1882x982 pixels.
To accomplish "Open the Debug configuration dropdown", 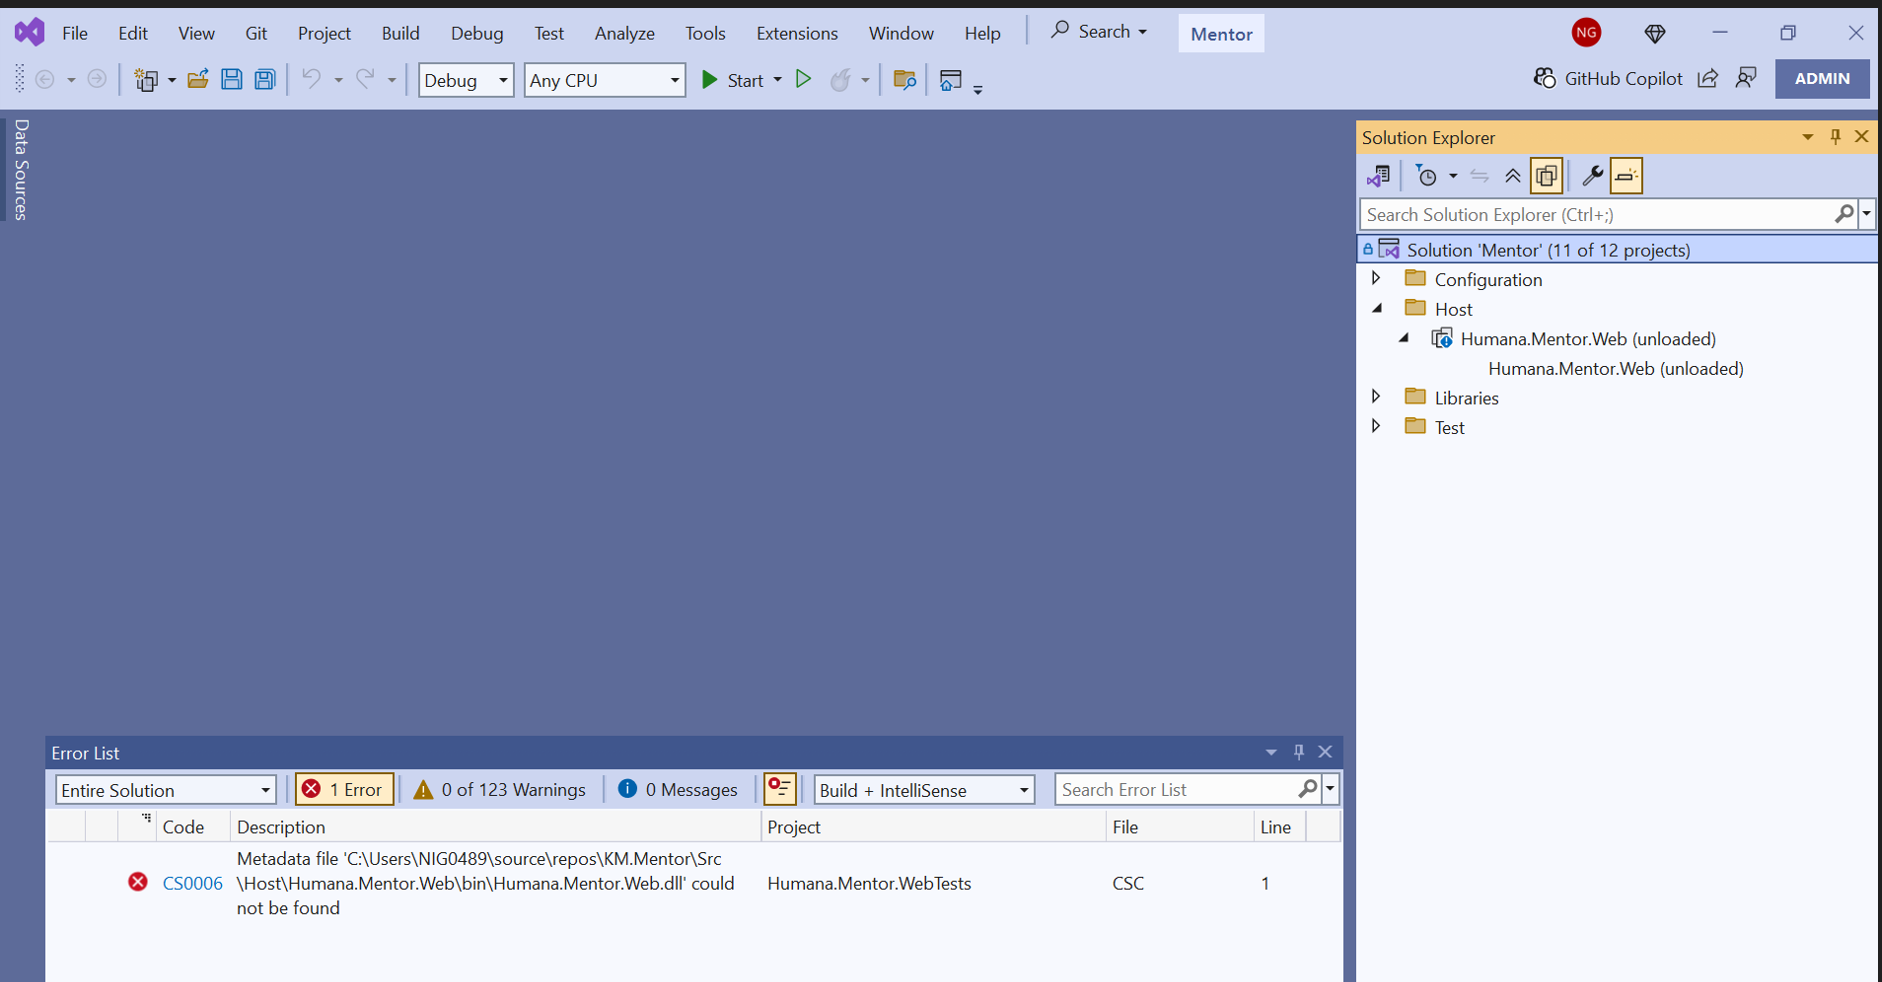I will point(466,80).
